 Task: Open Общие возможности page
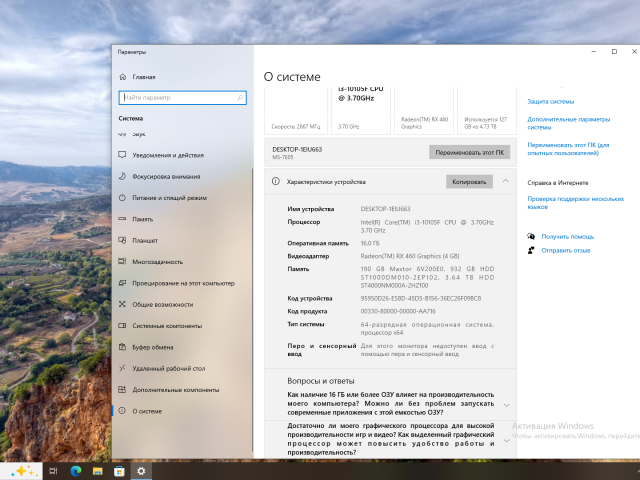pyautogui.click(x=162, y=304)
